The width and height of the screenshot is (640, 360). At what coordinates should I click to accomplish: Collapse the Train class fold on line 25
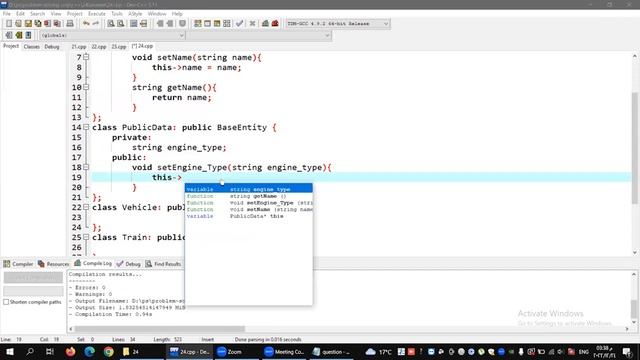click(86, 237)
